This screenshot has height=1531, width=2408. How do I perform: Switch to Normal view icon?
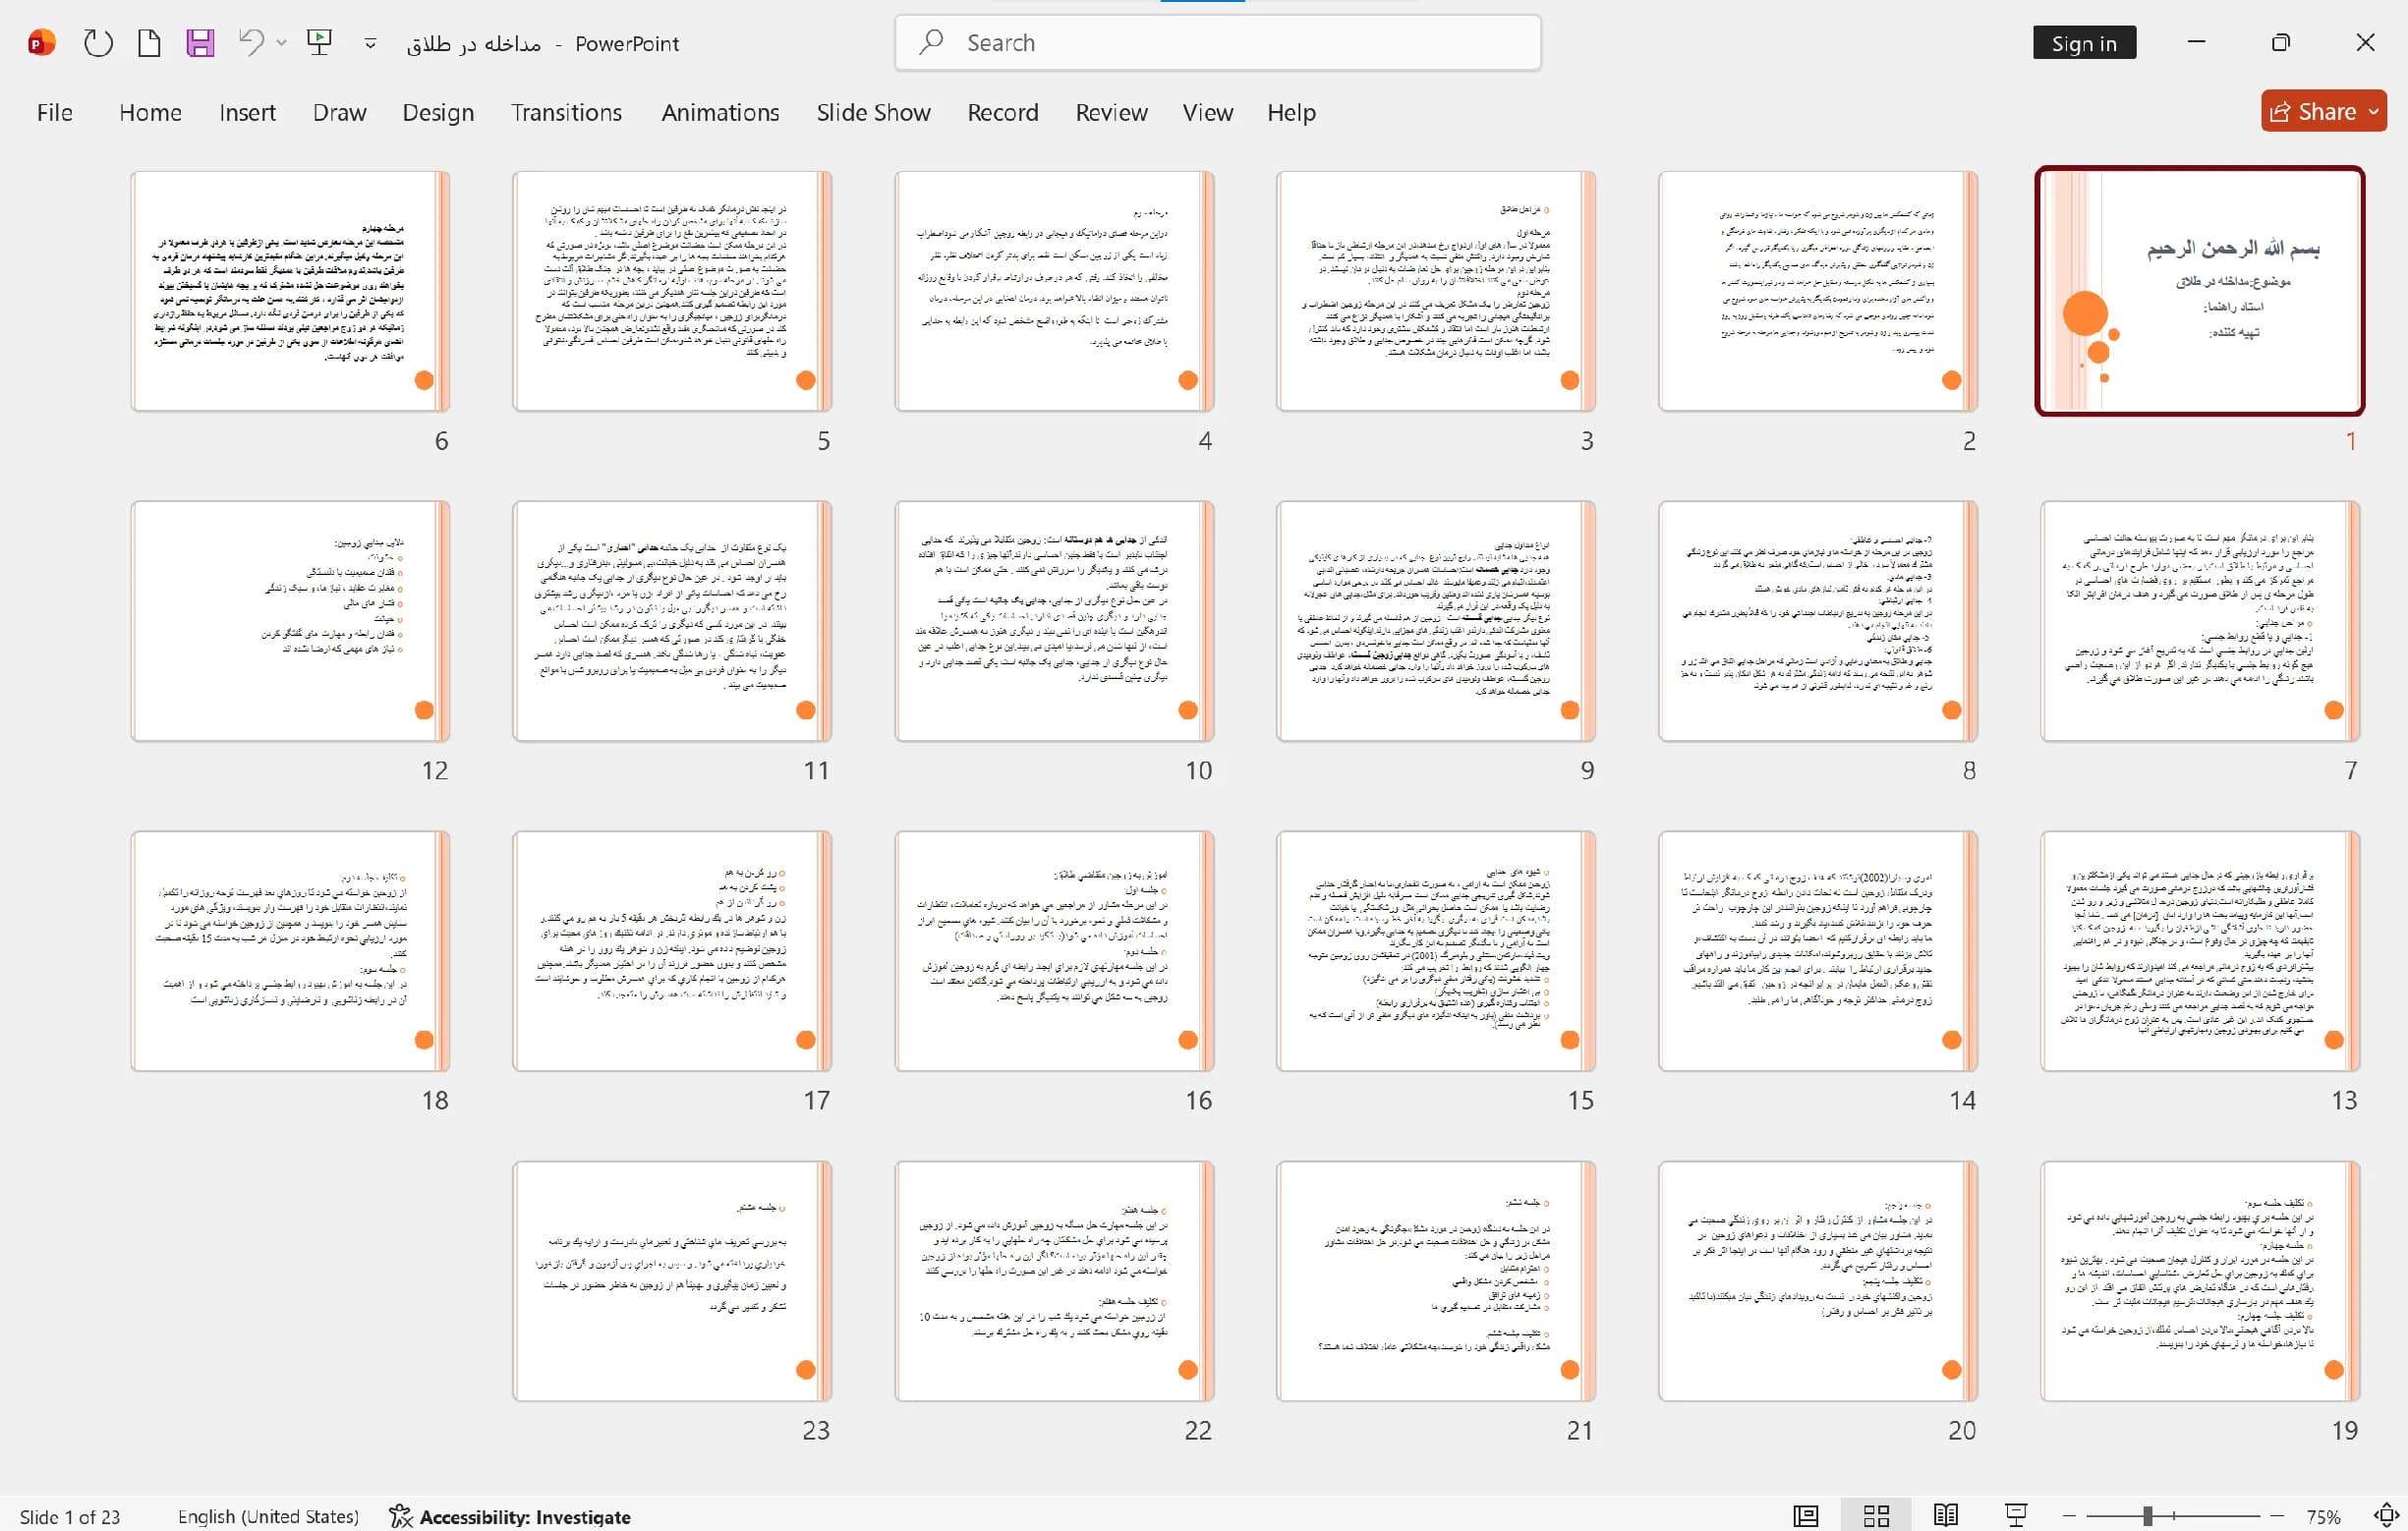[1806, 1516]
